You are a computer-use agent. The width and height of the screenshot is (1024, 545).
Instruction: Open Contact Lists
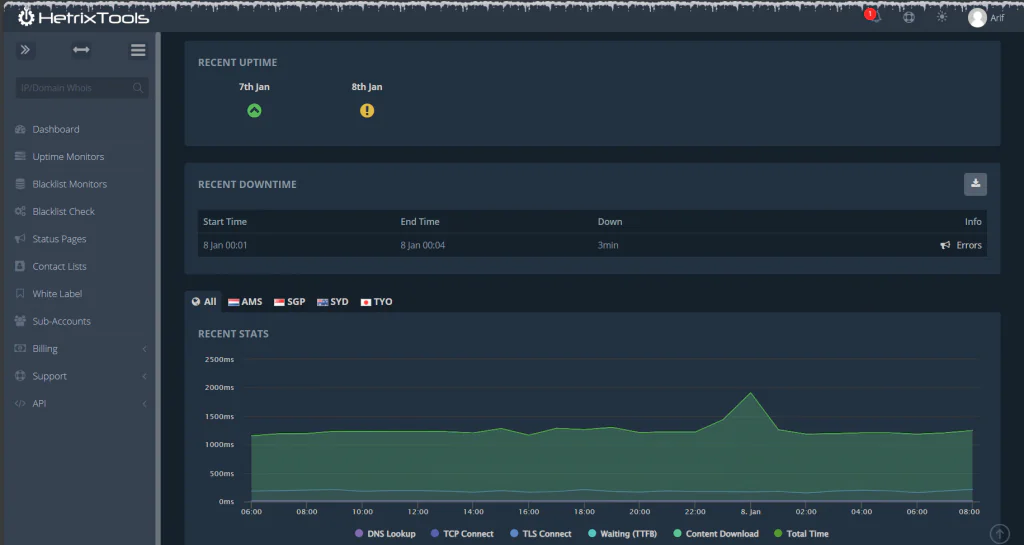[x=59, y=266]
